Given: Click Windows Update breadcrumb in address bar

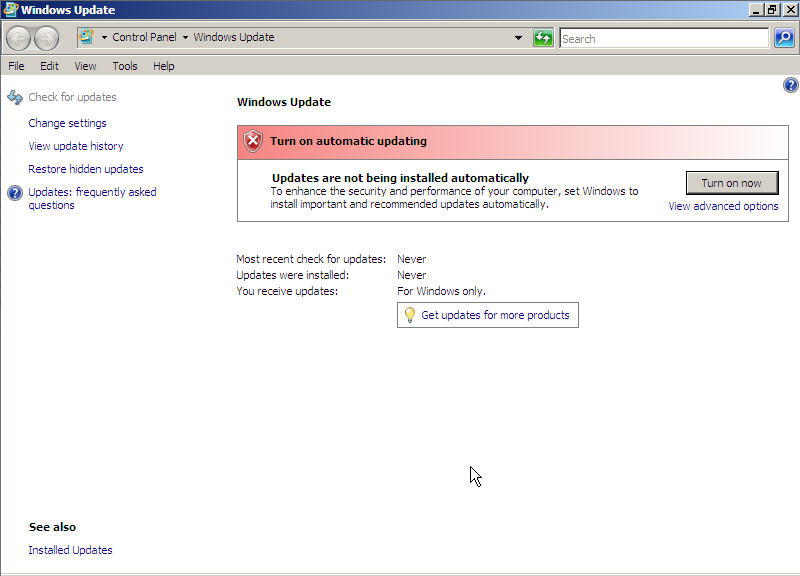Looking at the screenshot, I should click(x=234, y=37).
